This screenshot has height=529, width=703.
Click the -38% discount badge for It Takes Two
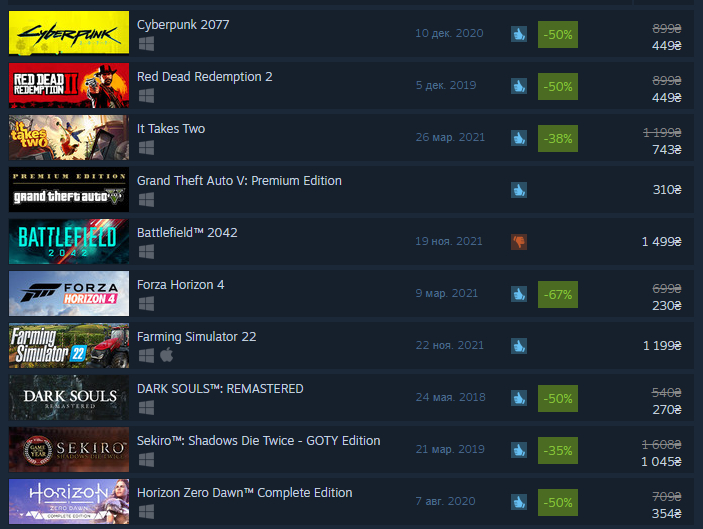tap(558, 139)
